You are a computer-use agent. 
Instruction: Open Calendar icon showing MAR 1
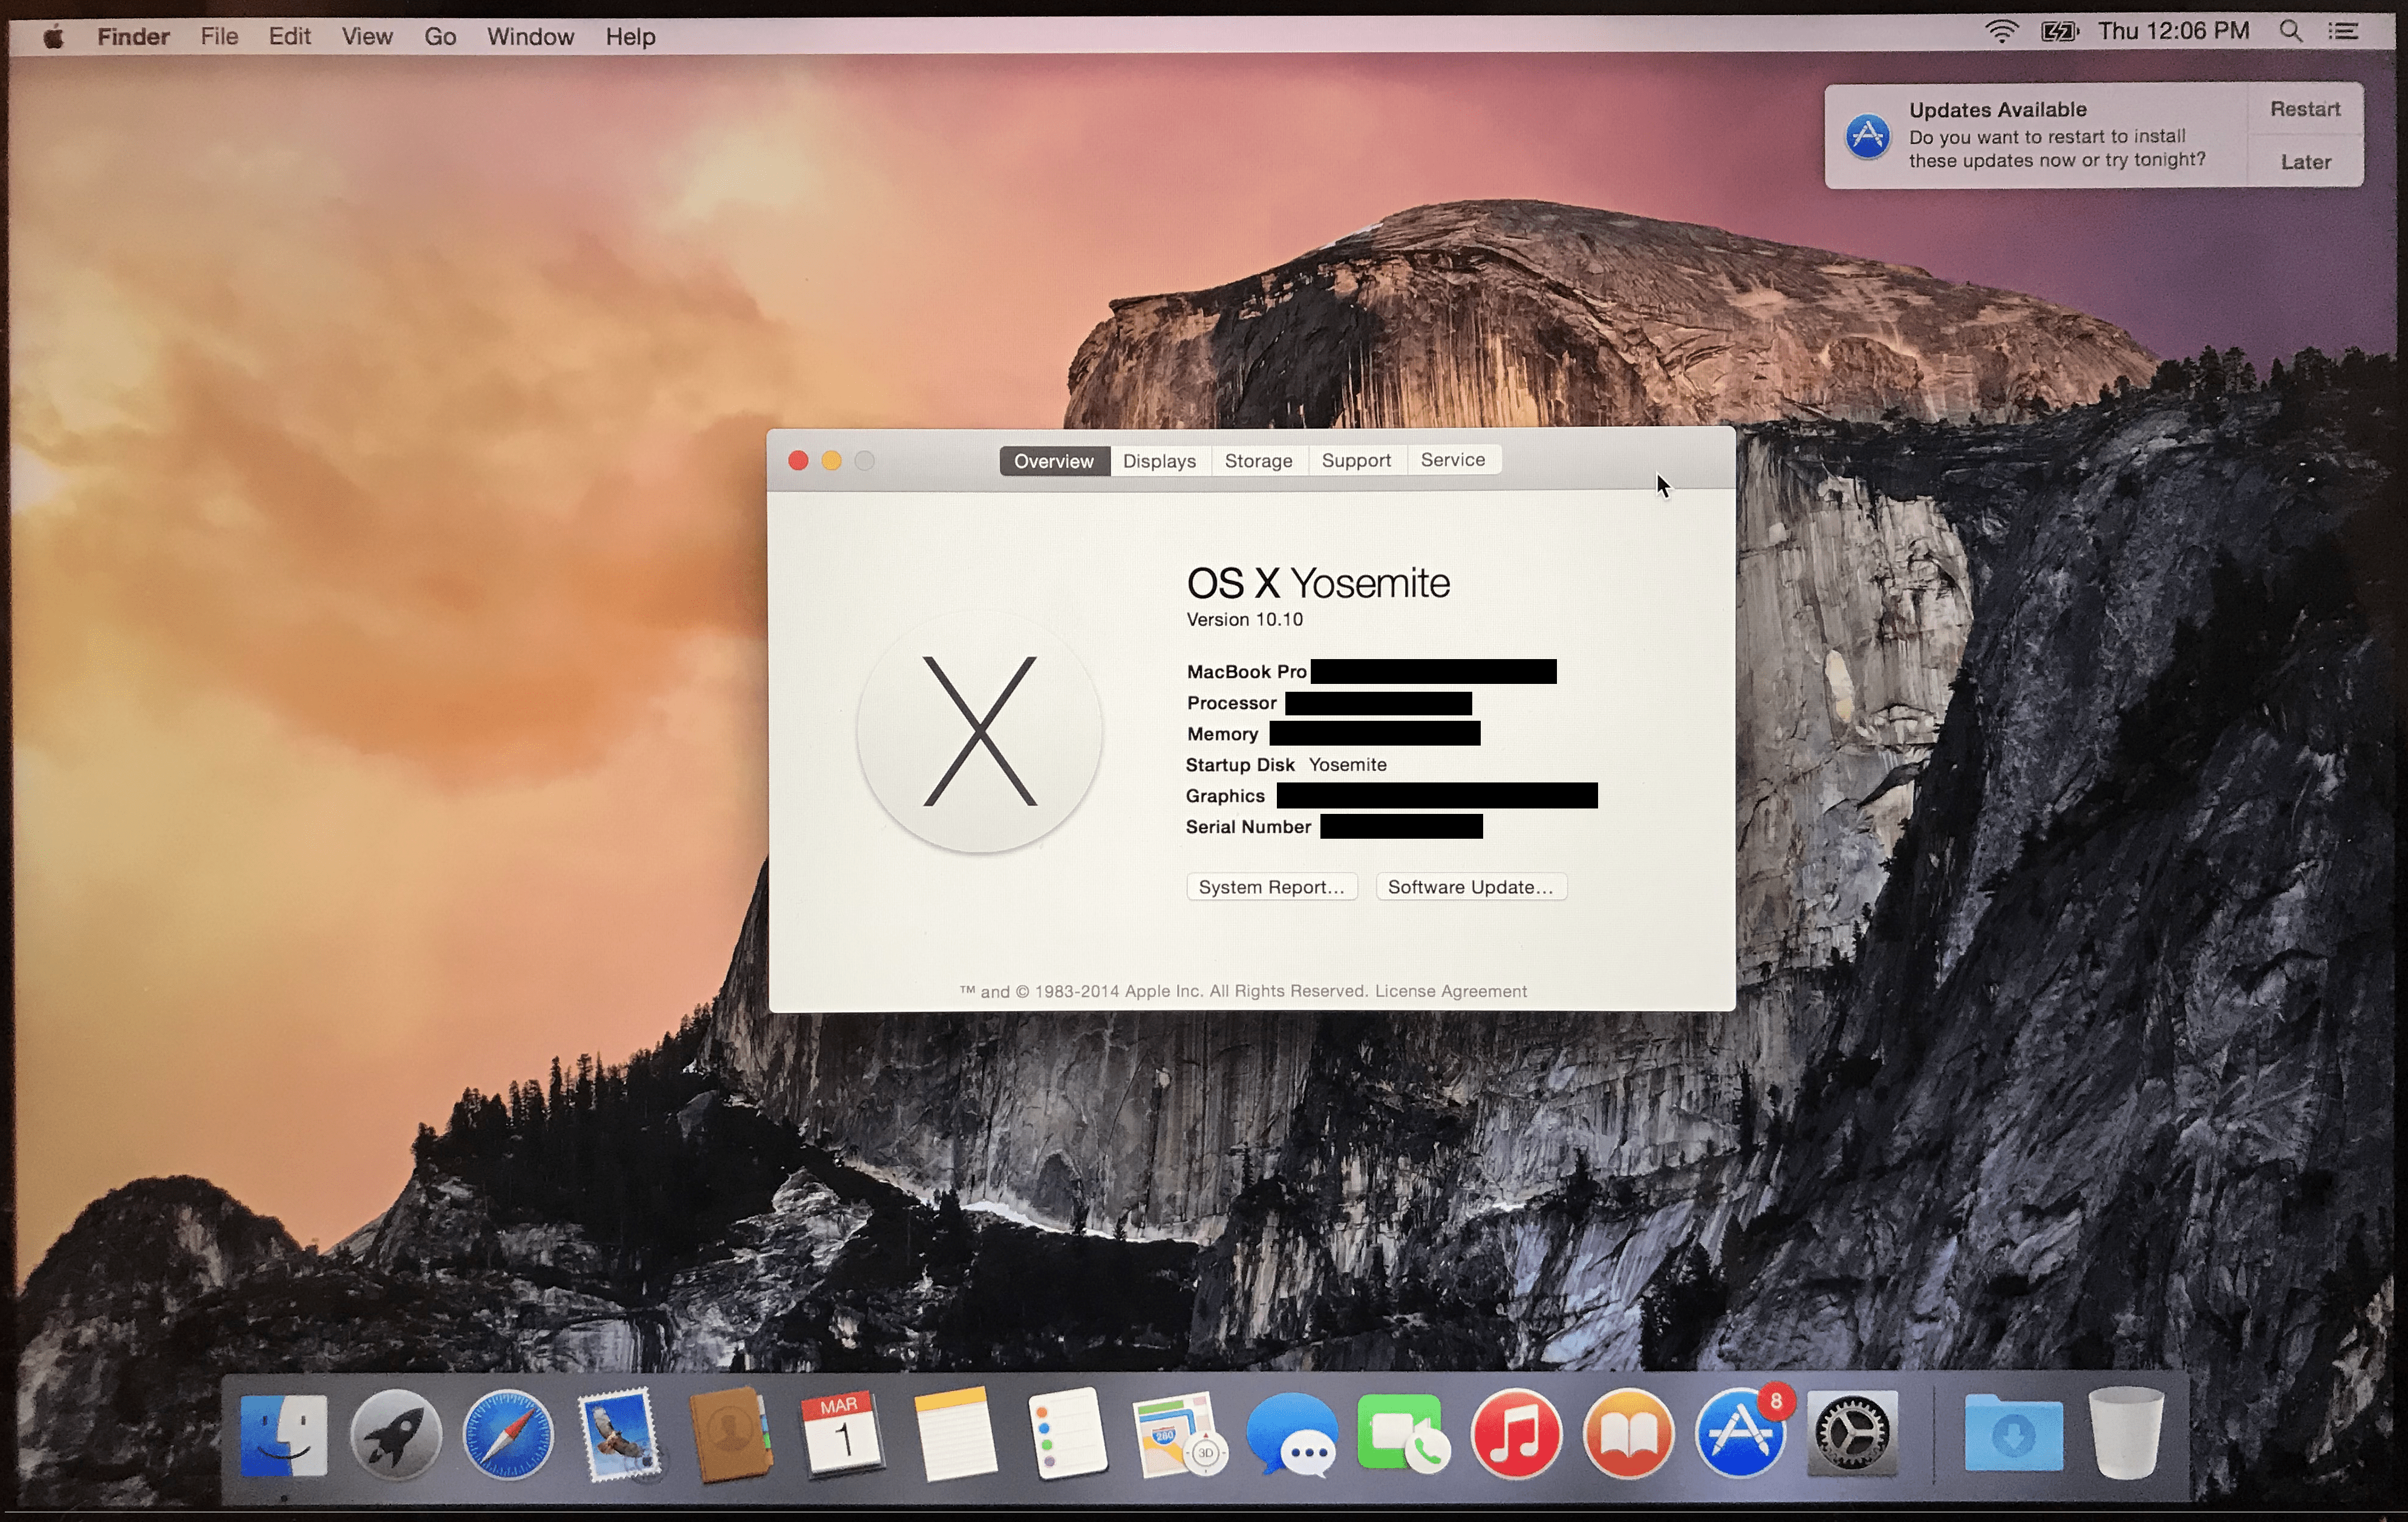[842, 1435]
